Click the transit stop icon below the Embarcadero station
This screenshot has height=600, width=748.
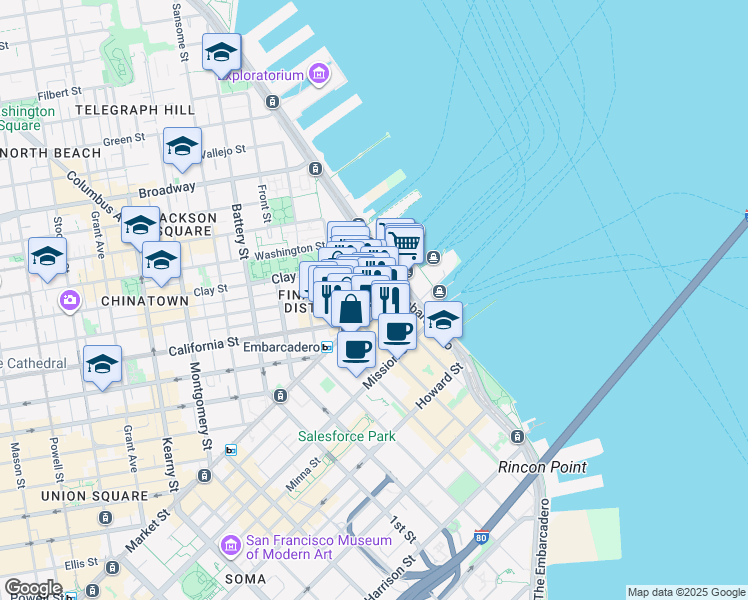point(280,395)
